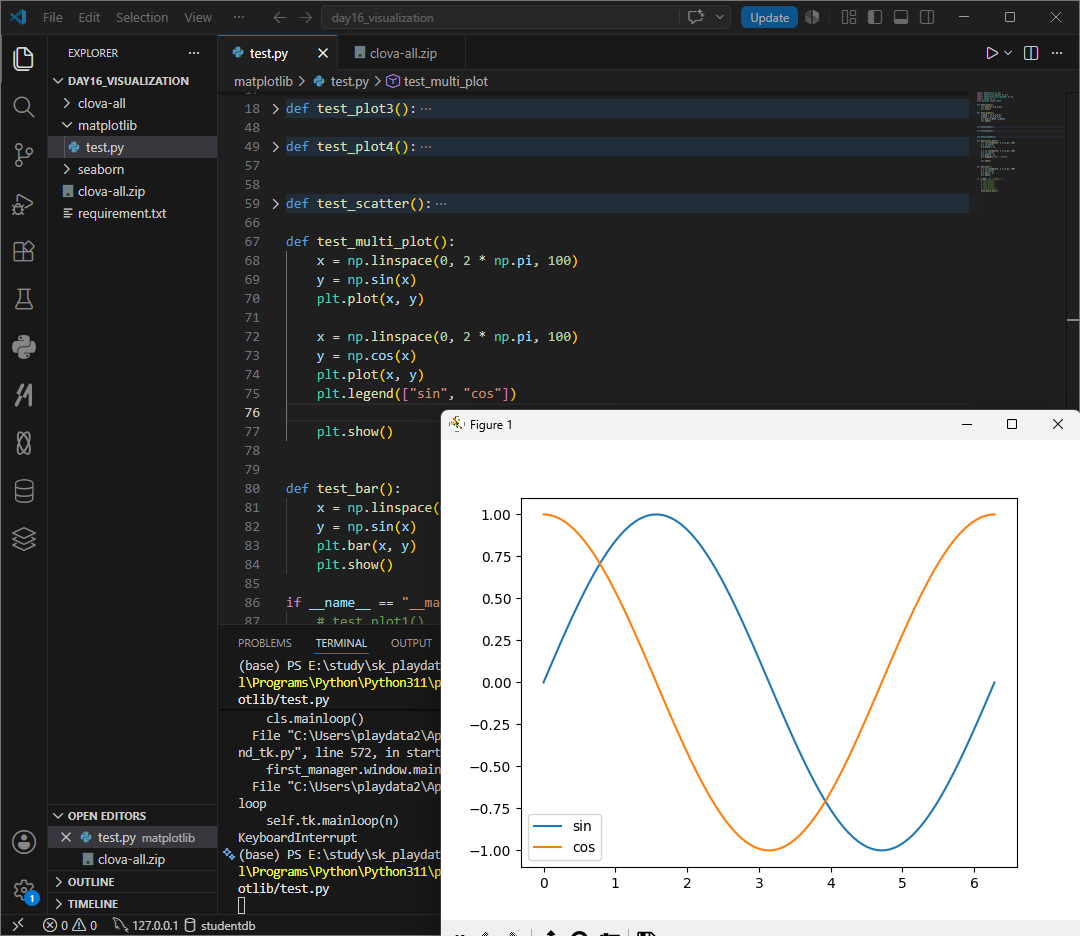Viewport: 1080px width, 936px height.
Task: Show more menu items via ellipsis
Action: click(238, 17)
